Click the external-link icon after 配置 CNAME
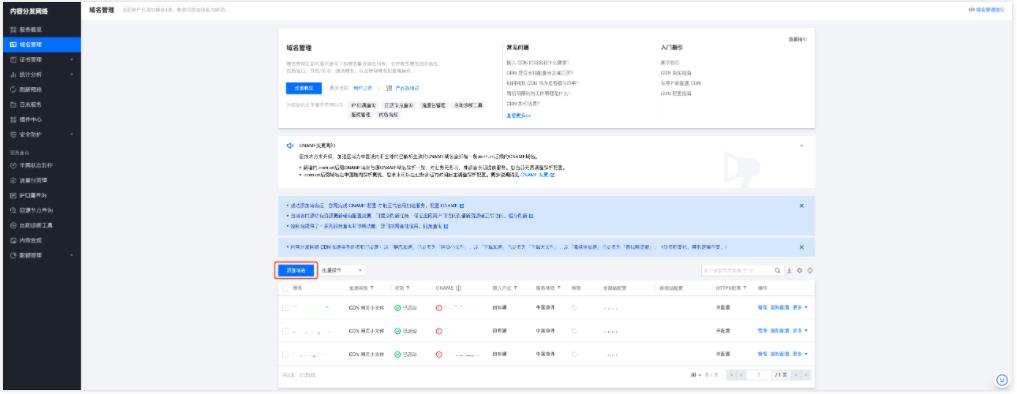Screen dimensions: 1017x394 (x=462, y=206)
